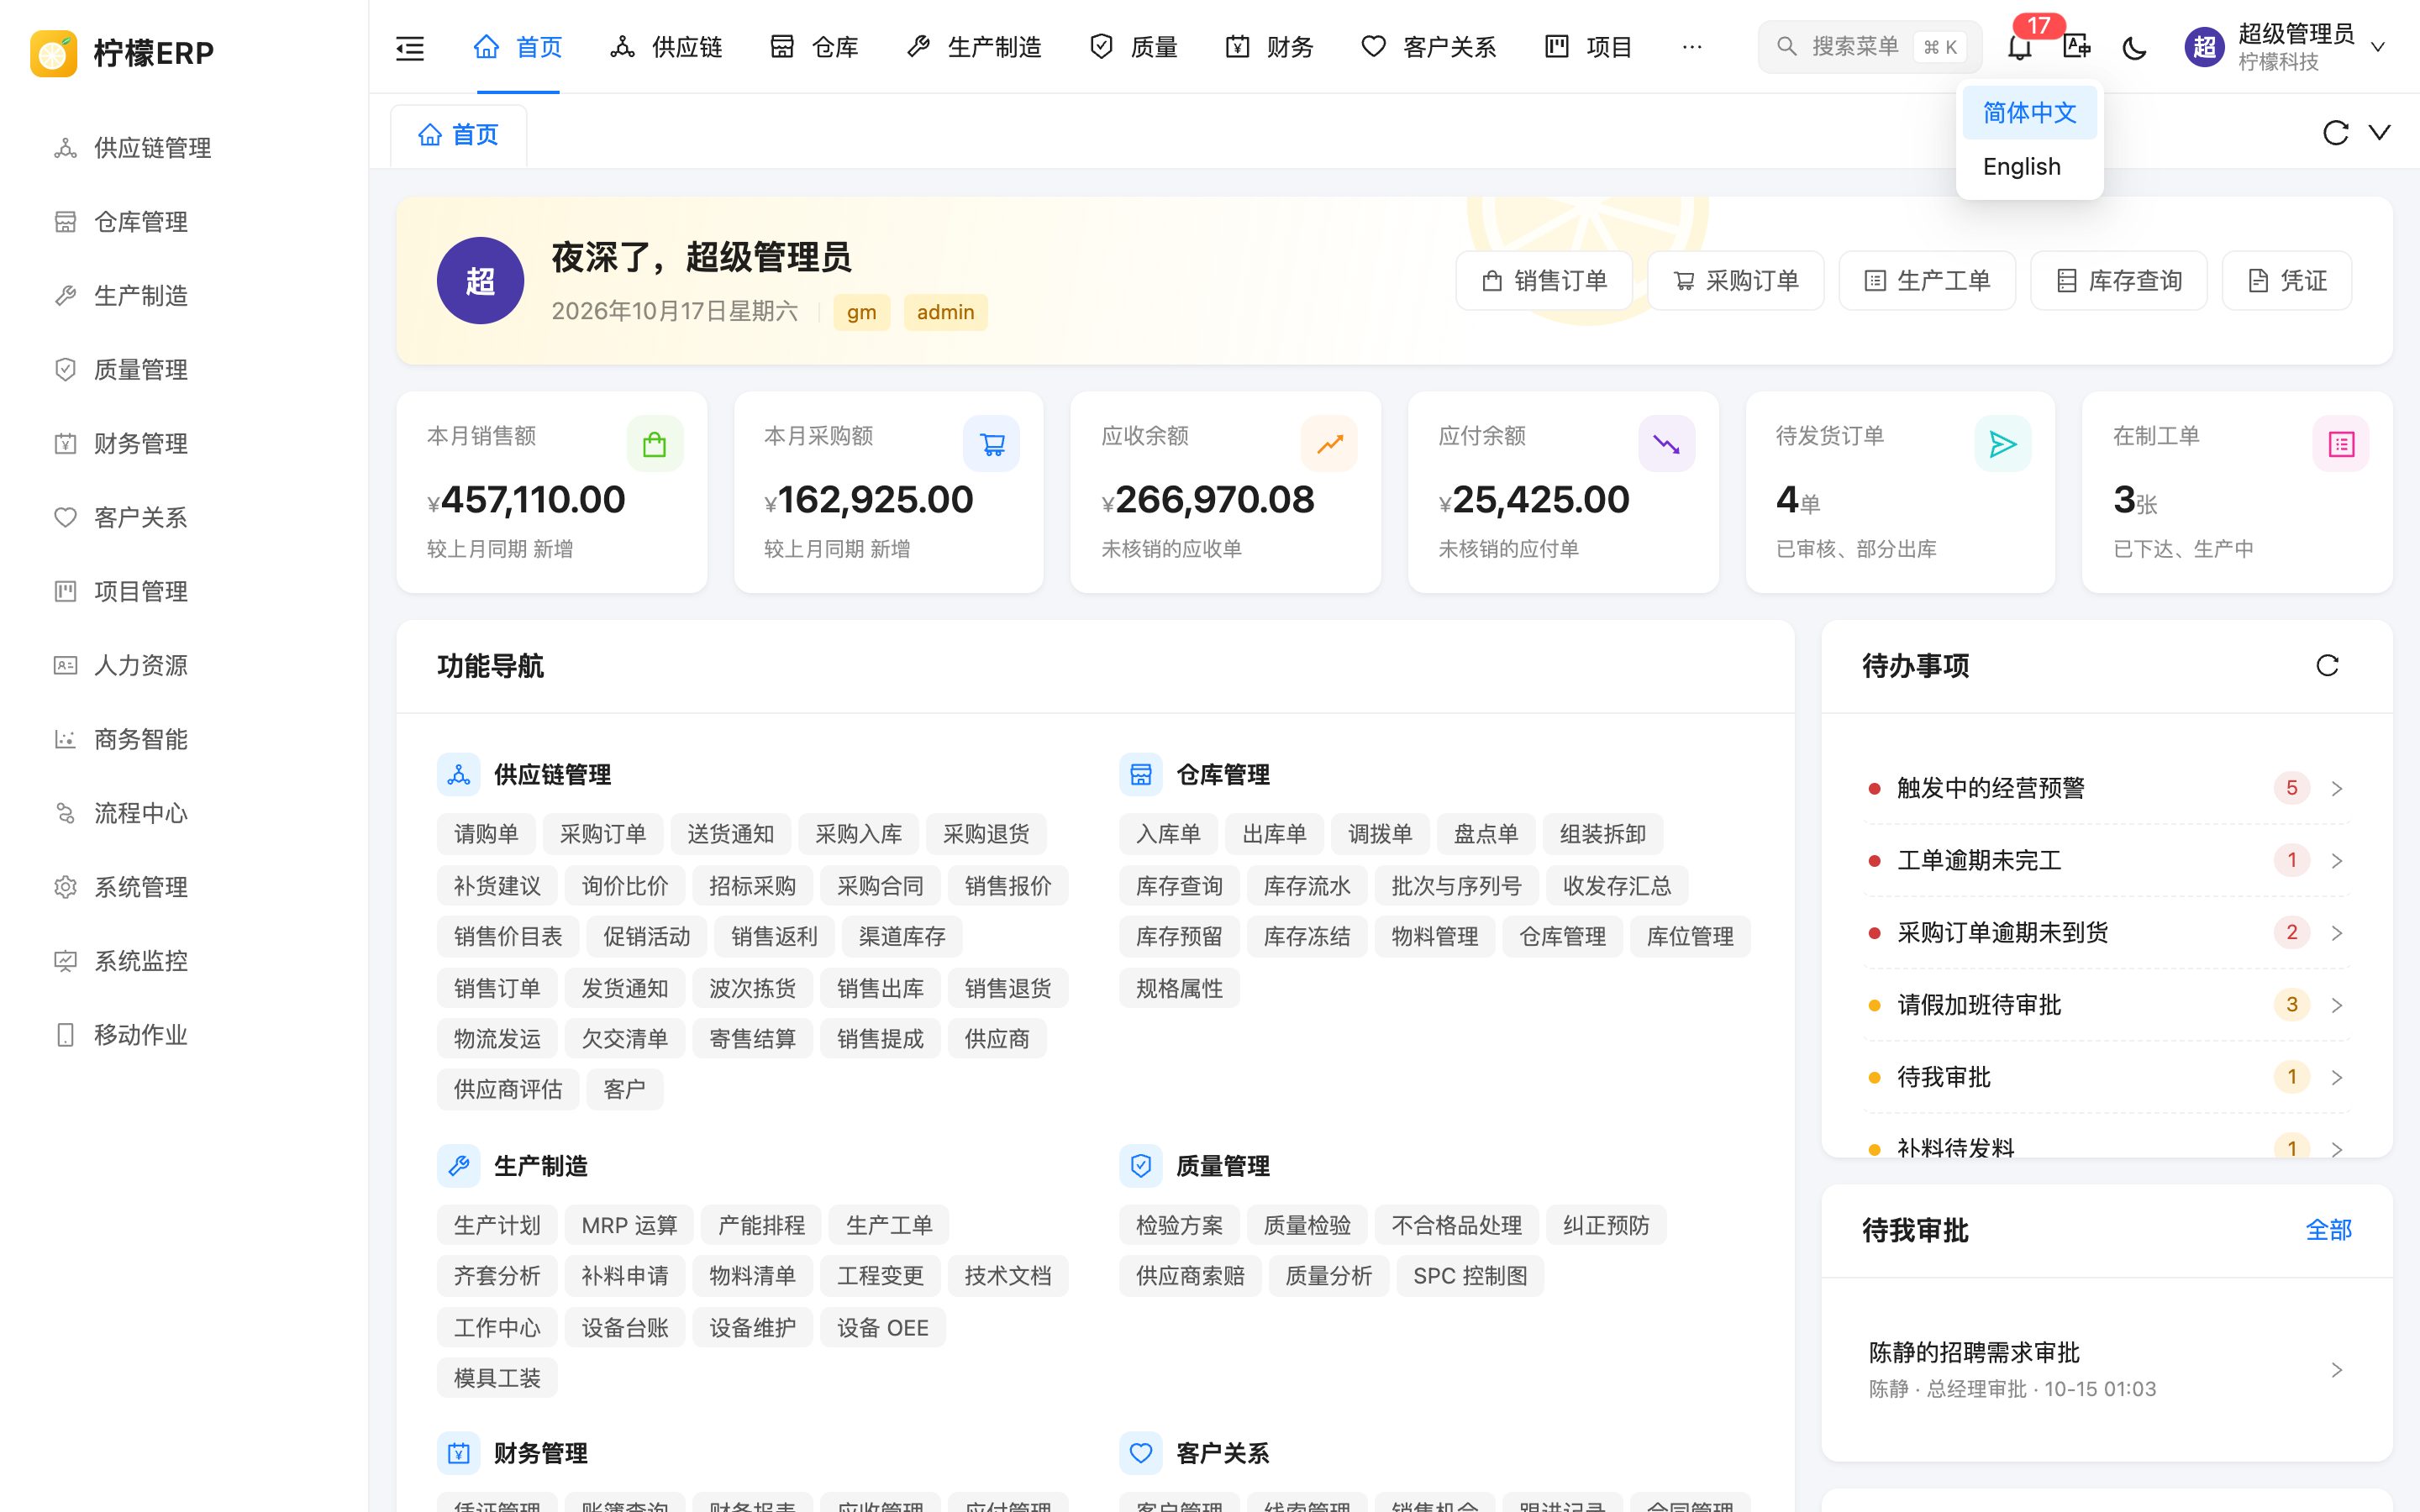
Task: Open 凭证 quick button
Action: (x=2287, y=281)
